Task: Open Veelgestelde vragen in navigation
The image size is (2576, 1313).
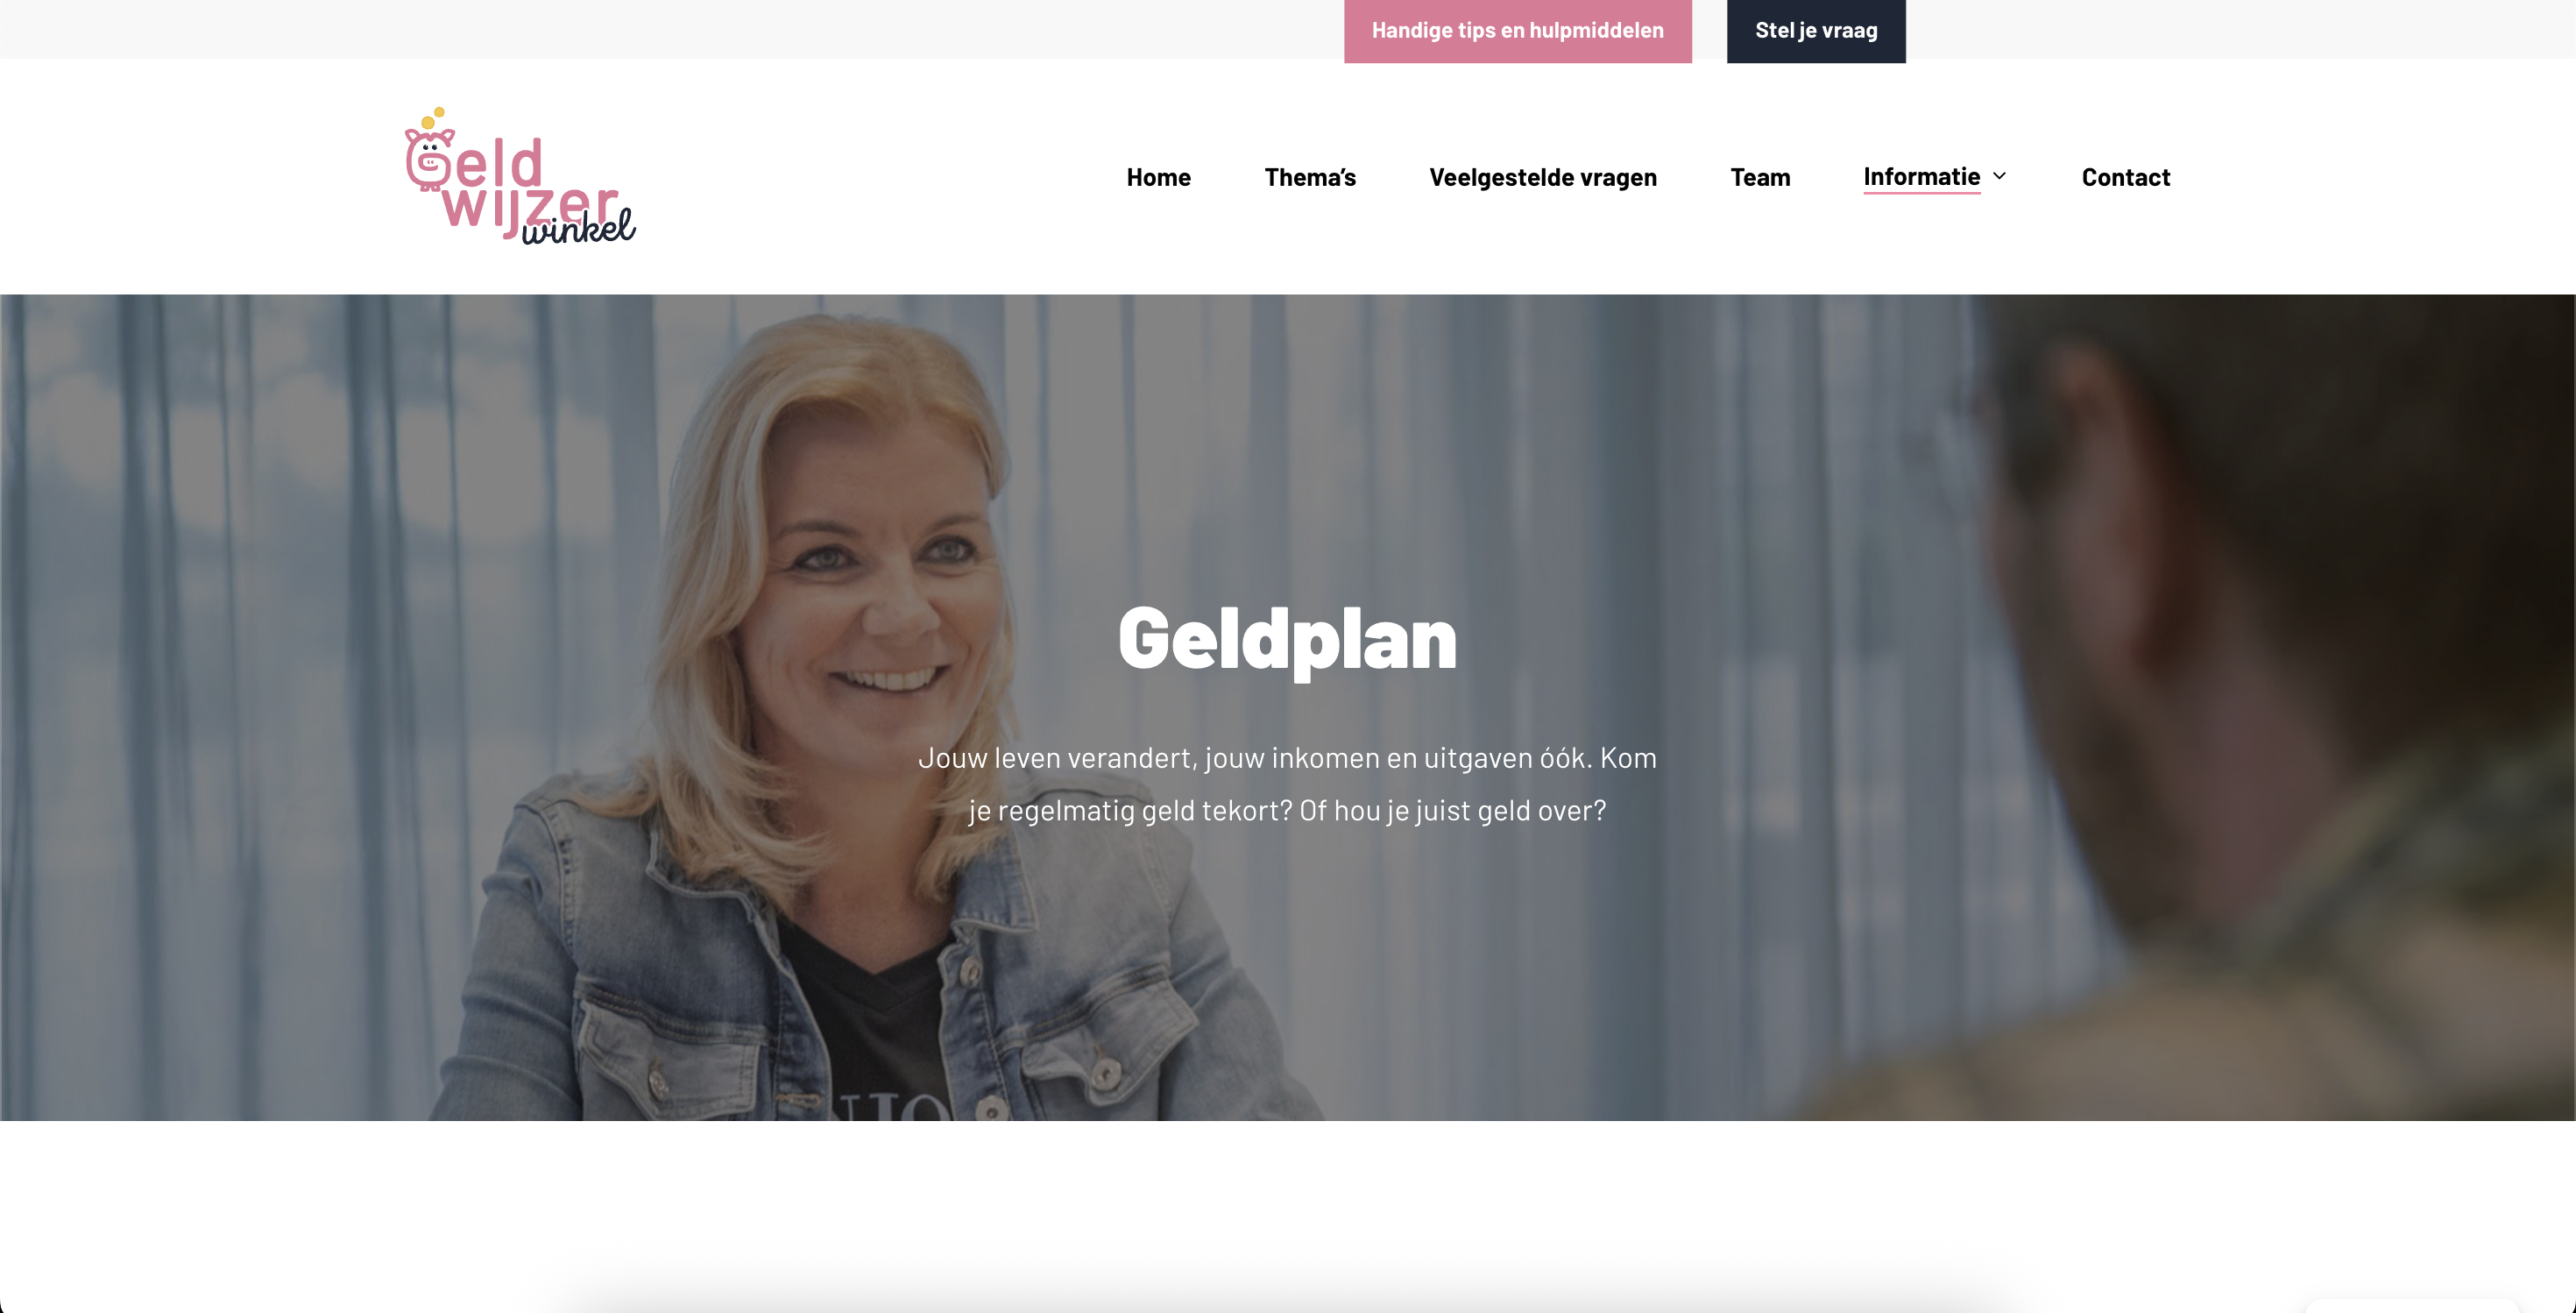Action: [x=1543, y=177]
